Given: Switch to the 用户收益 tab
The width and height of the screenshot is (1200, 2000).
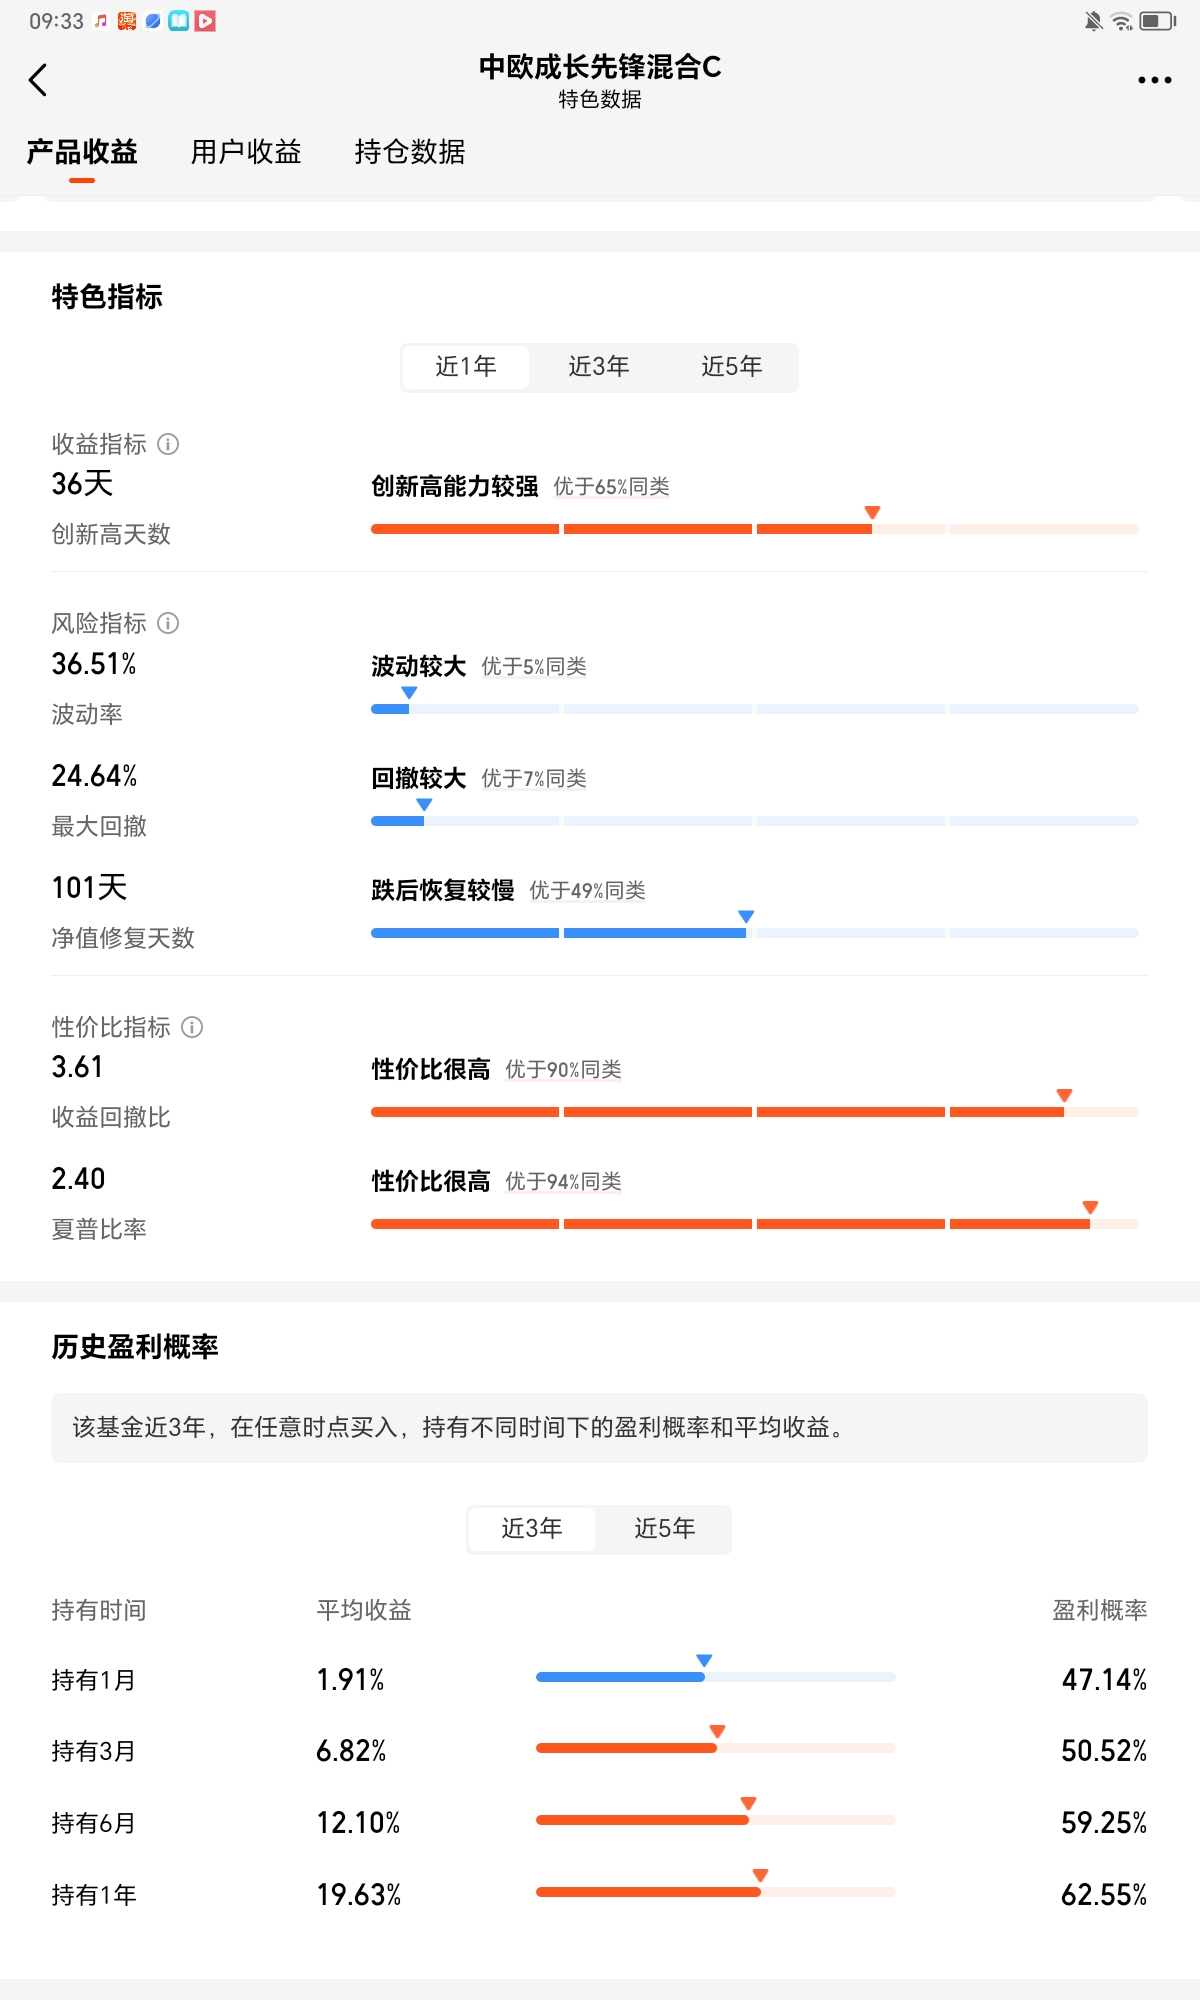Looking at the screenshot, I should coord(246,152).
